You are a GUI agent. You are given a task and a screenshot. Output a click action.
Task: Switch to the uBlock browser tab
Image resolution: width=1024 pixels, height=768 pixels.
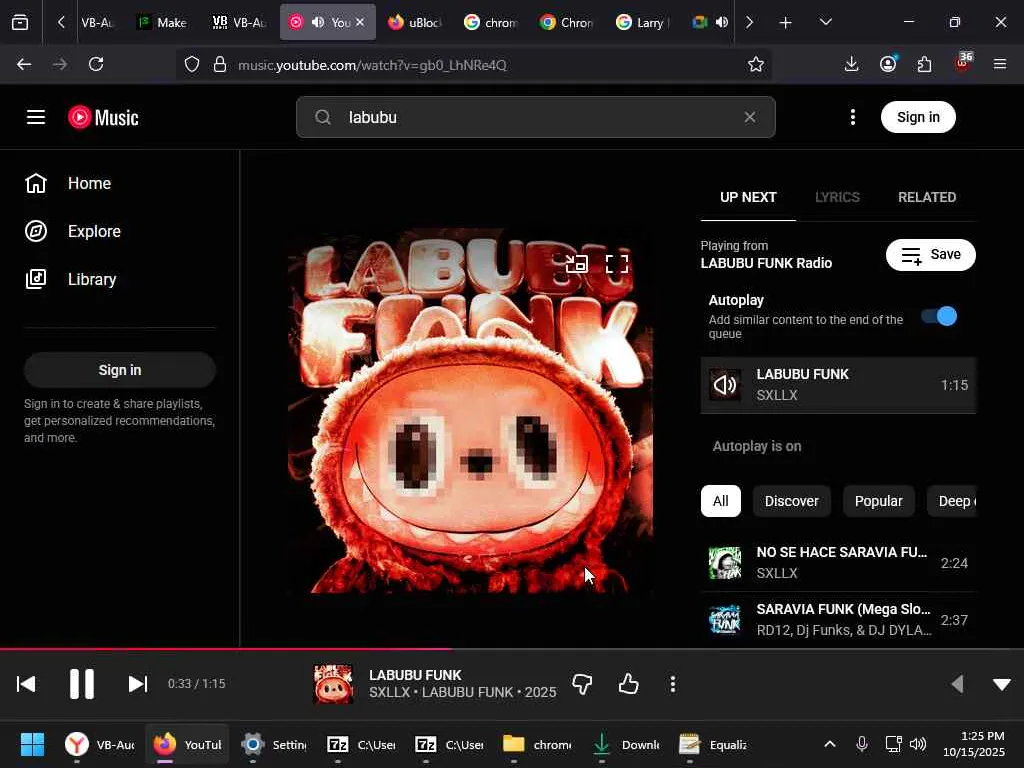[415, 22]
